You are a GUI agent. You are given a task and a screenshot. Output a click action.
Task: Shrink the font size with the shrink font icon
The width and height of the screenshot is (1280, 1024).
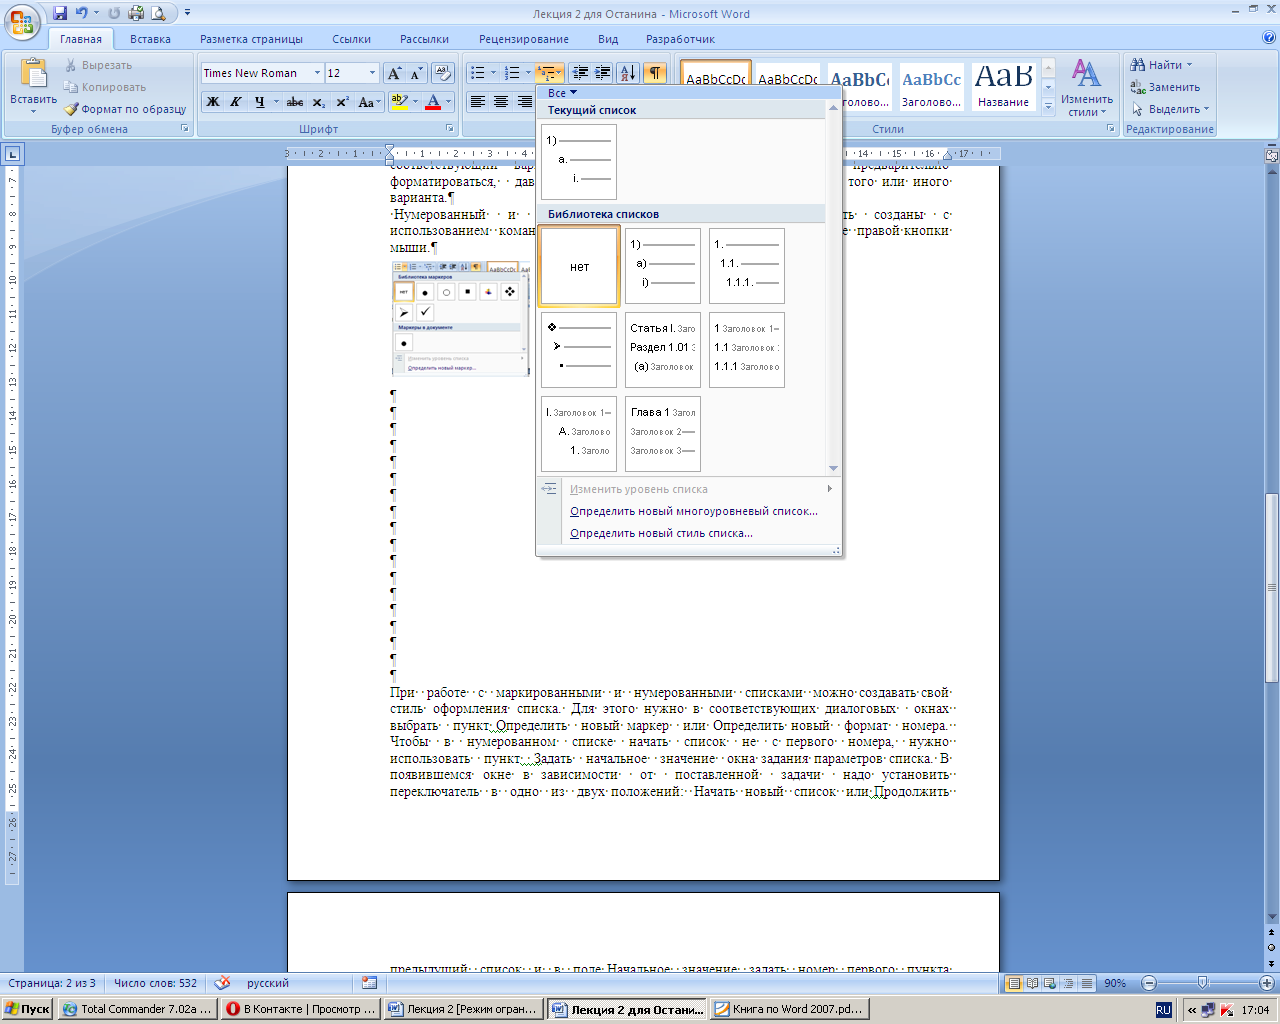(416, 73)
